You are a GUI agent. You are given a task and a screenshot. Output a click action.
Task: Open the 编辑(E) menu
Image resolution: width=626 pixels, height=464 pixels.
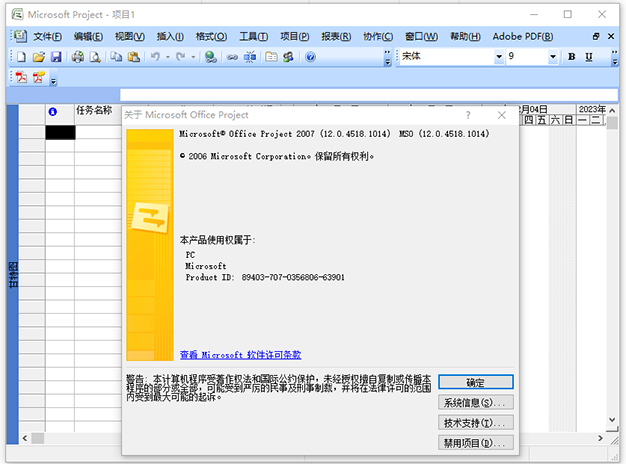(x=88, y=37)
